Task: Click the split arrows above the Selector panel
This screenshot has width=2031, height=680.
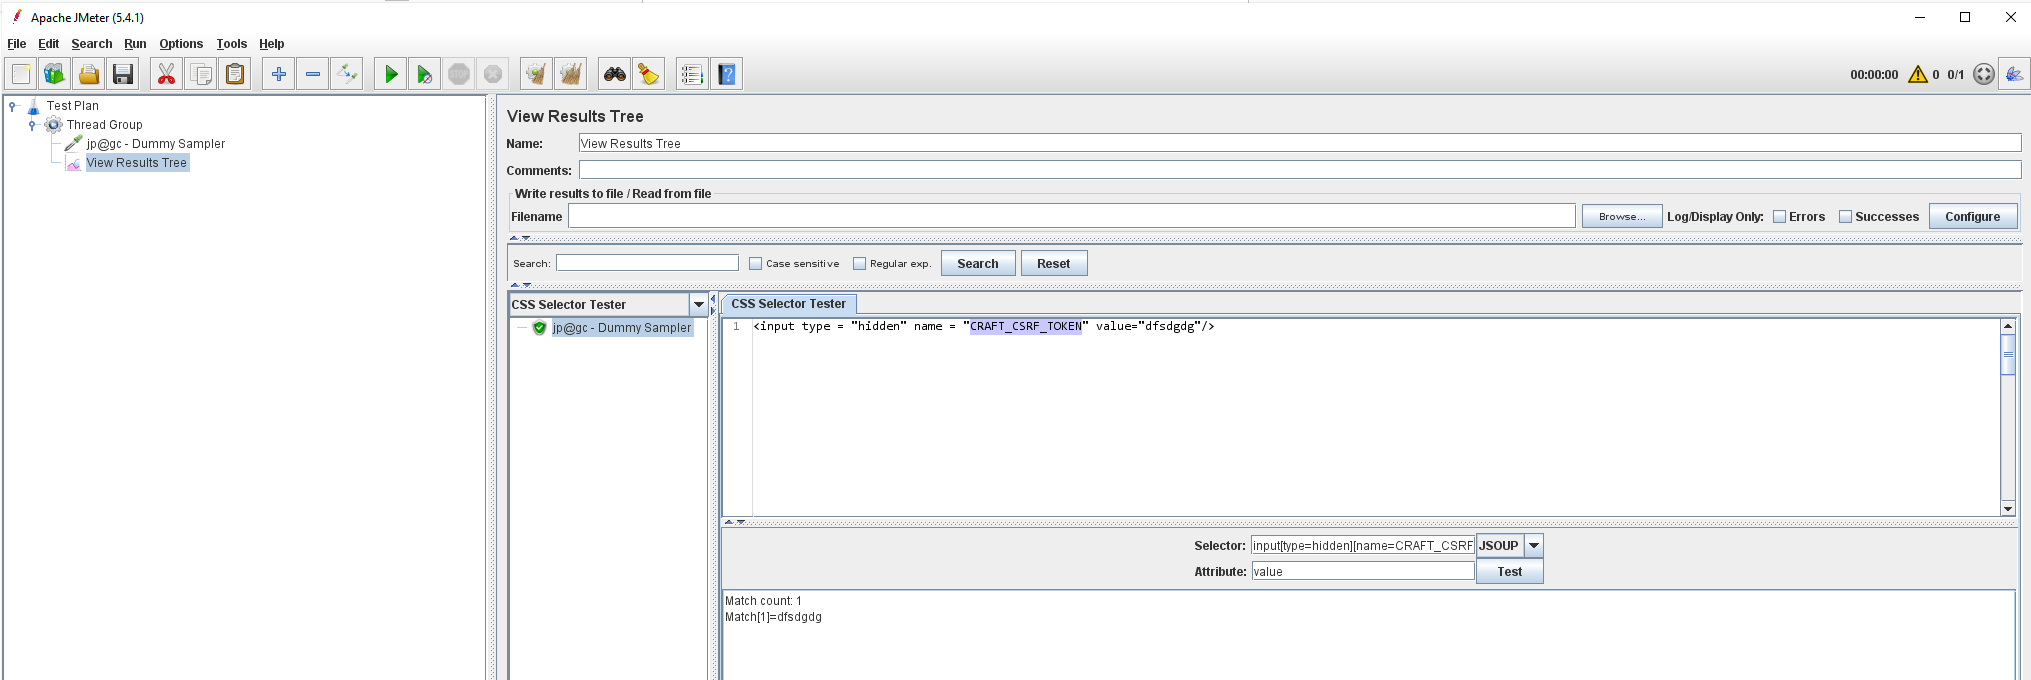Action: click(734, 522)
